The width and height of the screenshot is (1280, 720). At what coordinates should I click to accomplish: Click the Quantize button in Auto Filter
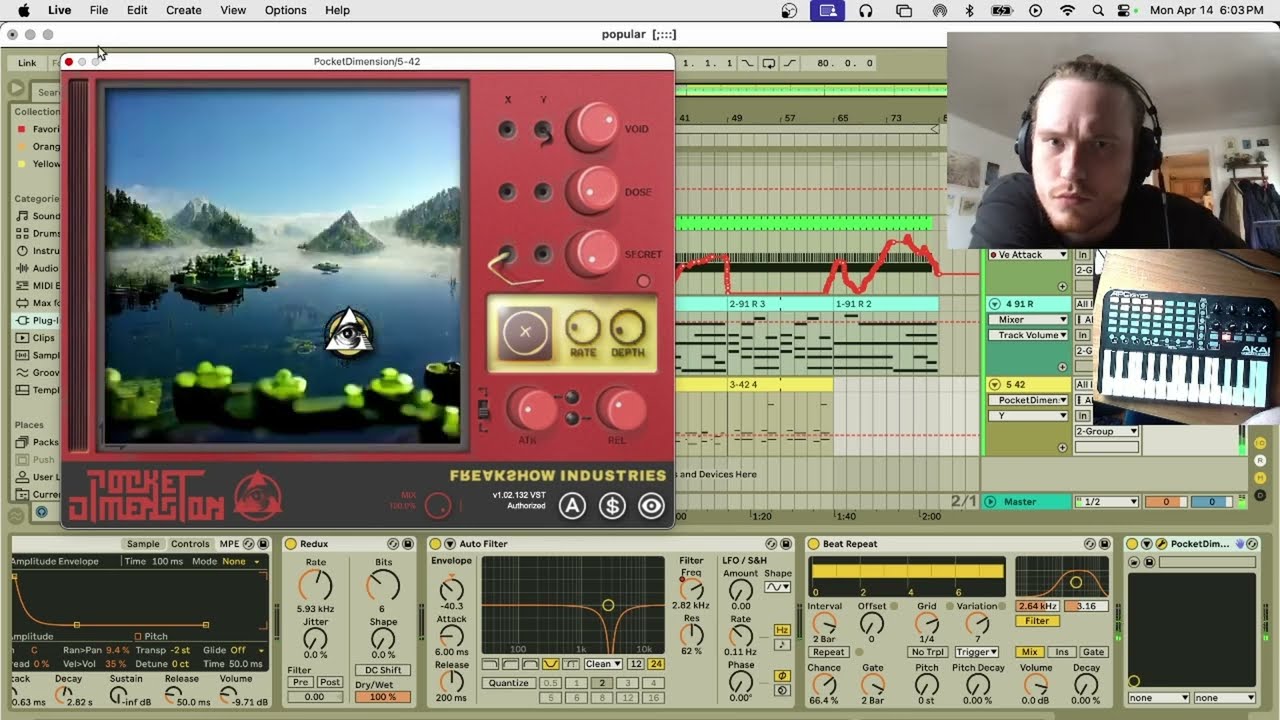tap(509, 683)
